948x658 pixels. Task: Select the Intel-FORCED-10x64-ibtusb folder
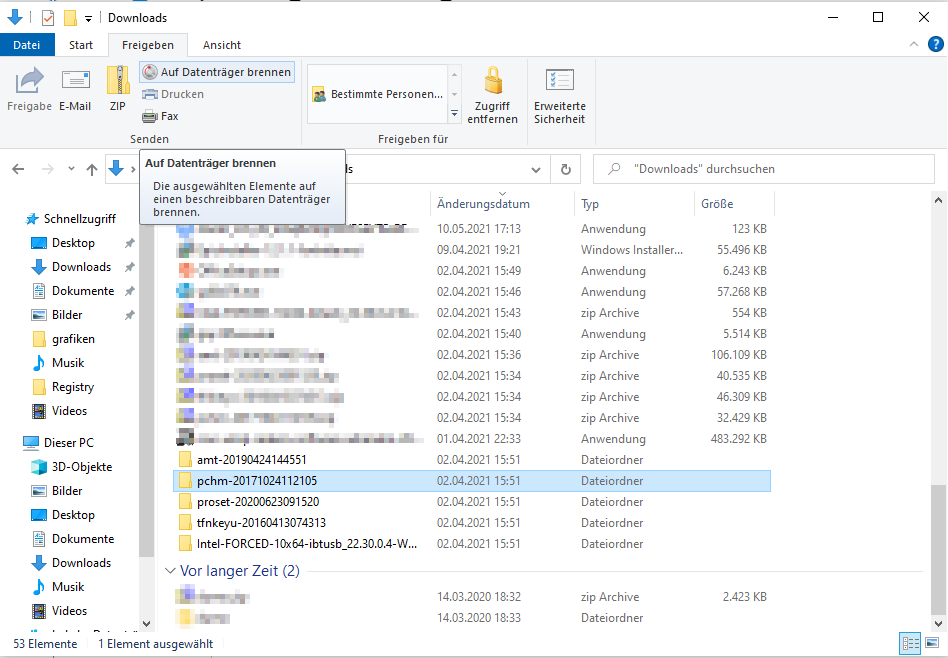472,544
